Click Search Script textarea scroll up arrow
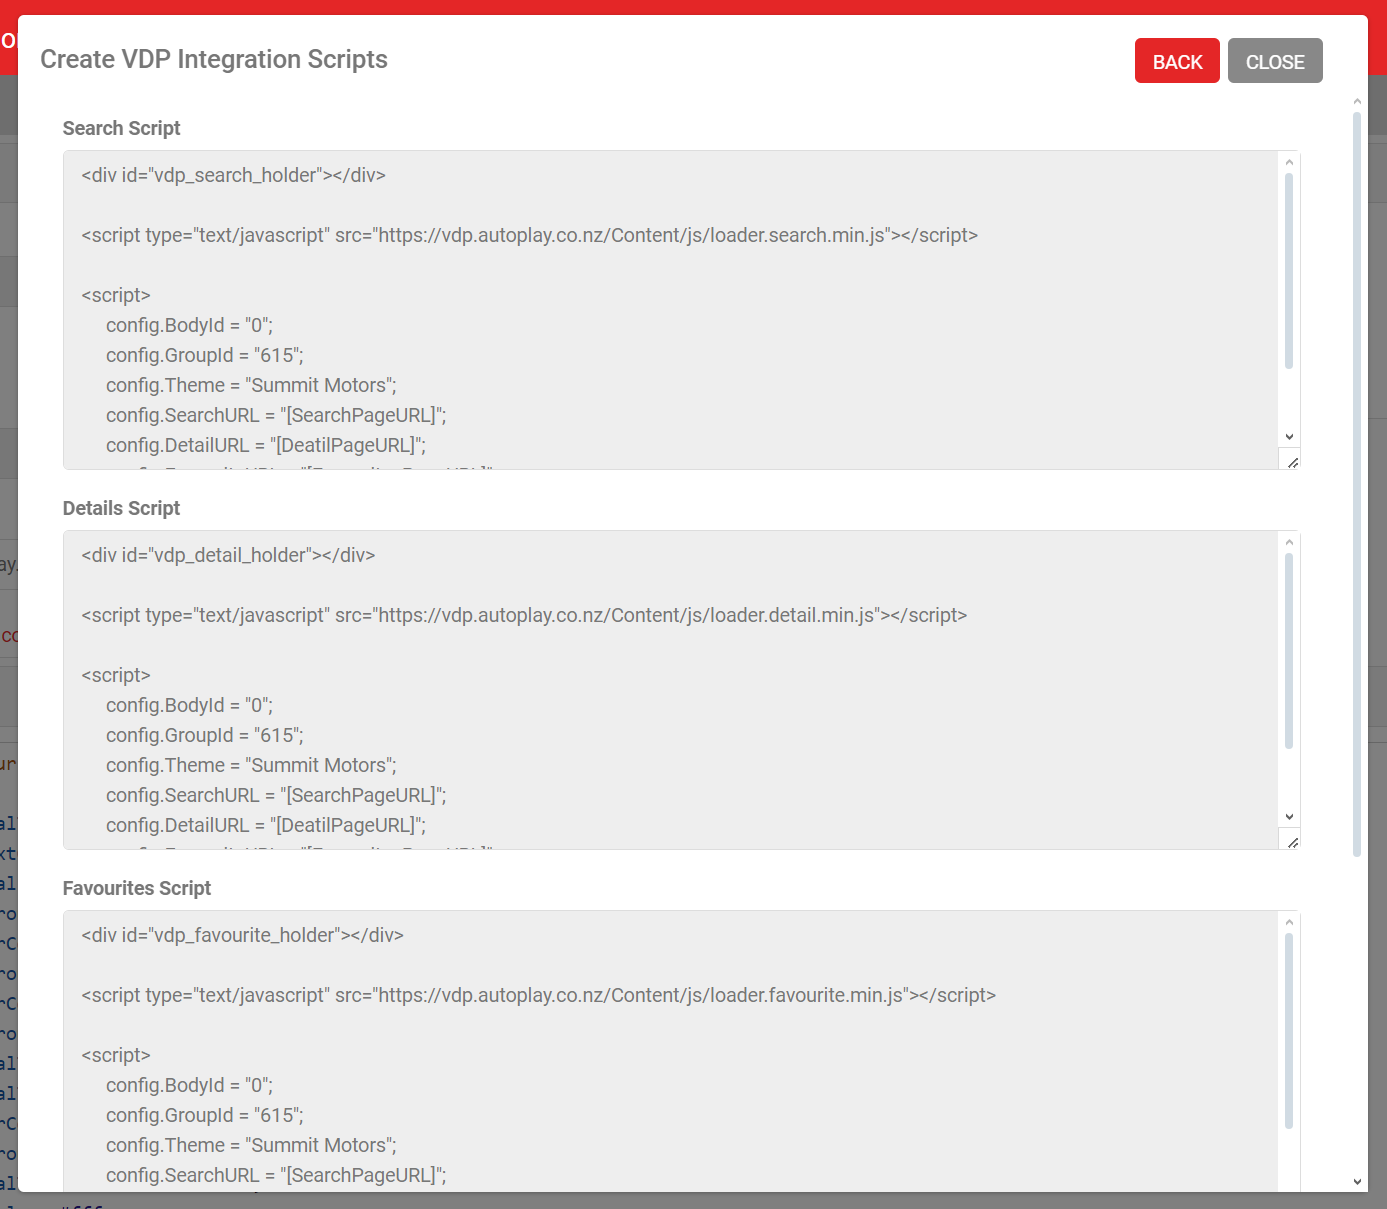The width and height of the screenshot is (1387, 1209). [x=1289, y=162]
